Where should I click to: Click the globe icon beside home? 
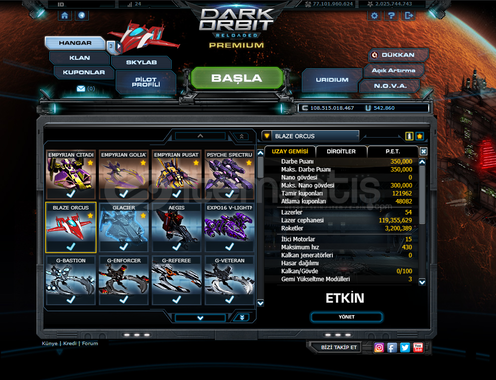click(82, 16)
